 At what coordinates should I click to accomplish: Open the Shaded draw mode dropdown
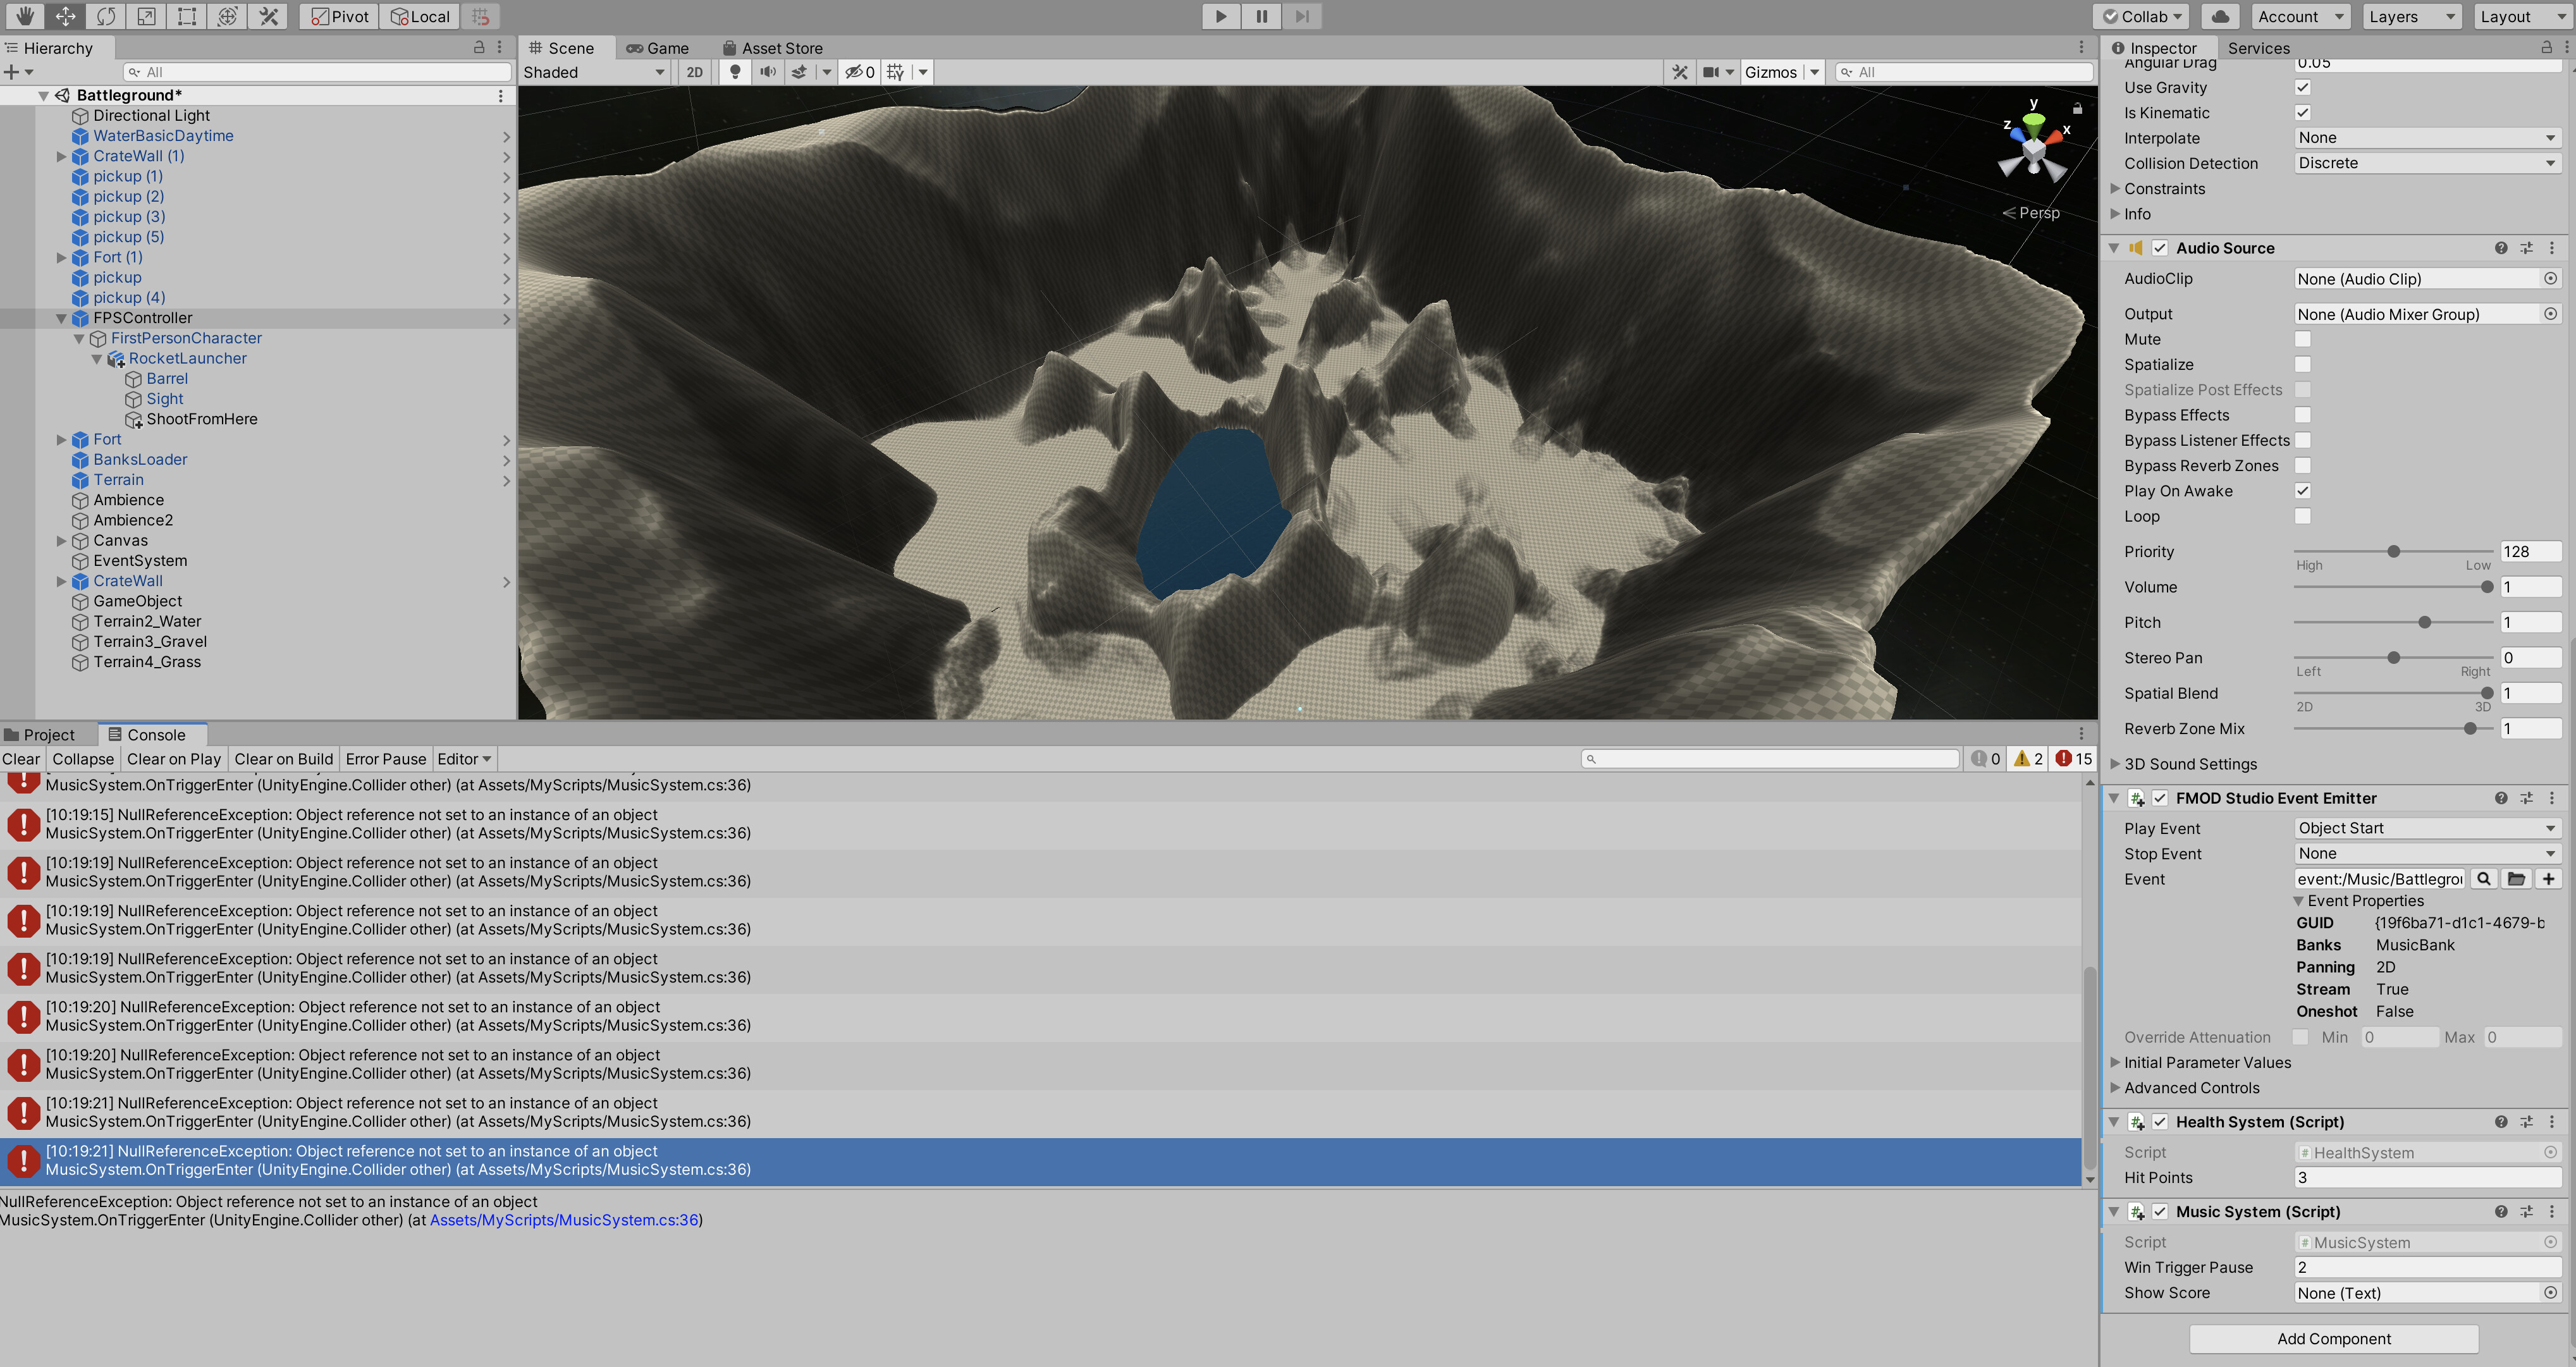click(x=594, y=71)
